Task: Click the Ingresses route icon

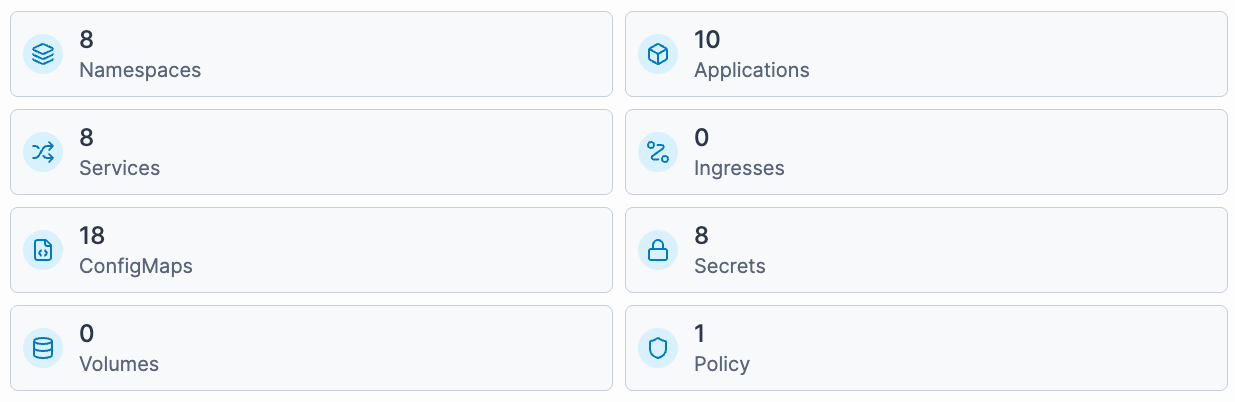Action: pos(658,152)
